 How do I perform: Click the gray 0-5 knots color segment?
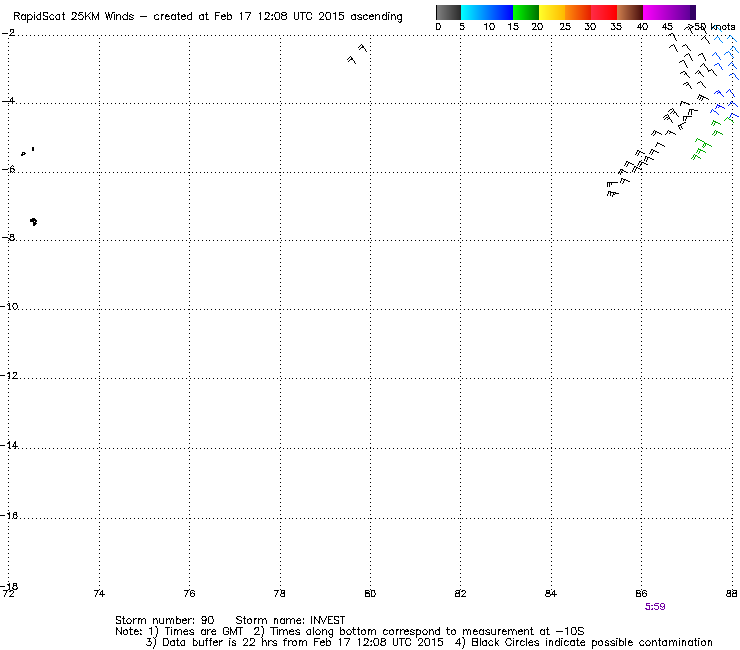pyautogui.click(x=448, y=12)
